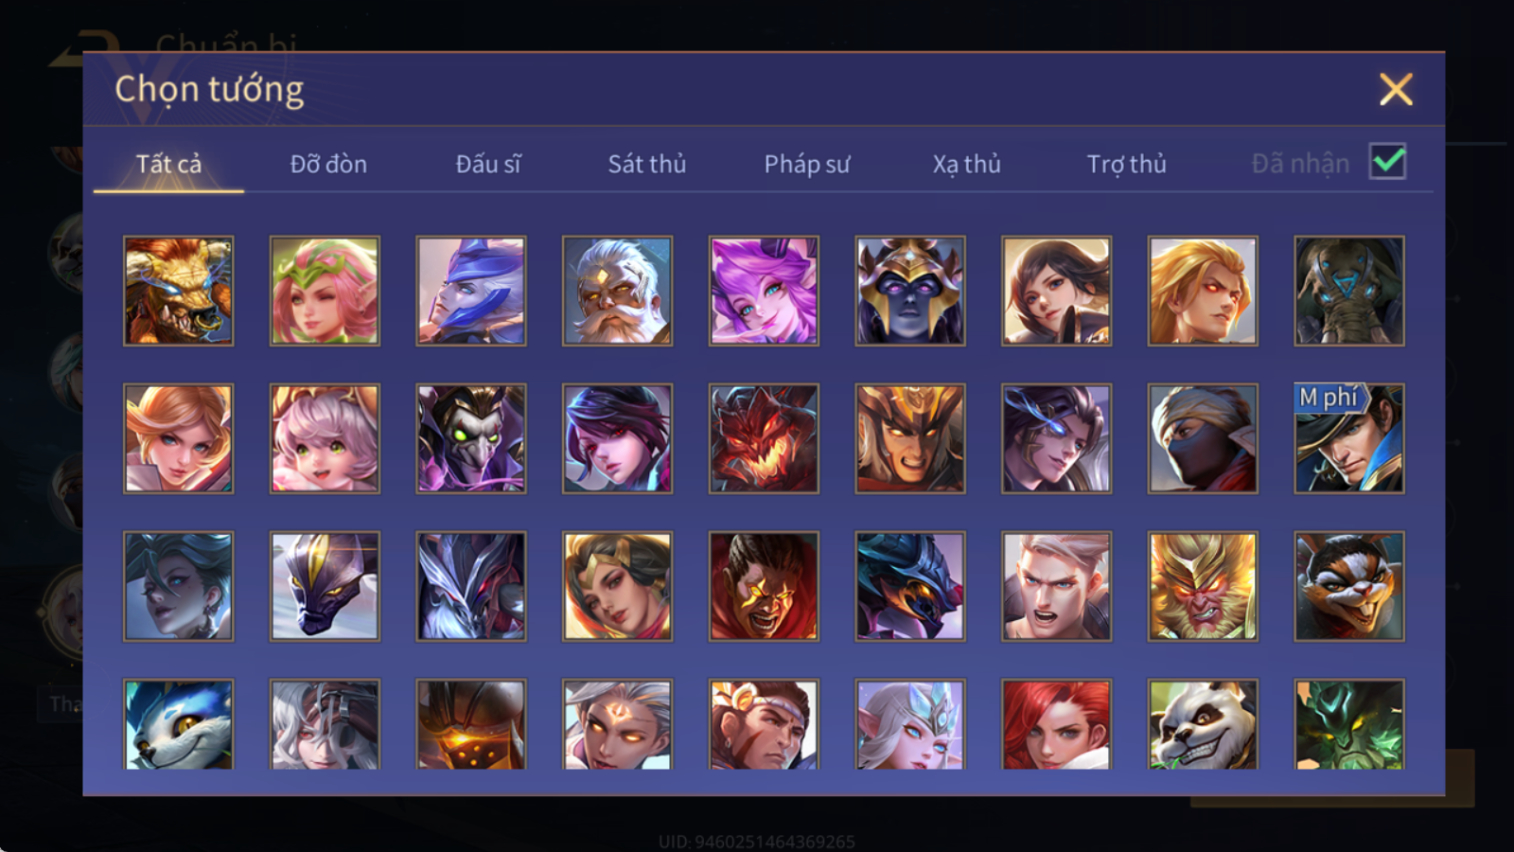Viewport: 1514px width, 852px height.
Task: Filter heroes by 'Pháp sư'
Action: (807, 164)
